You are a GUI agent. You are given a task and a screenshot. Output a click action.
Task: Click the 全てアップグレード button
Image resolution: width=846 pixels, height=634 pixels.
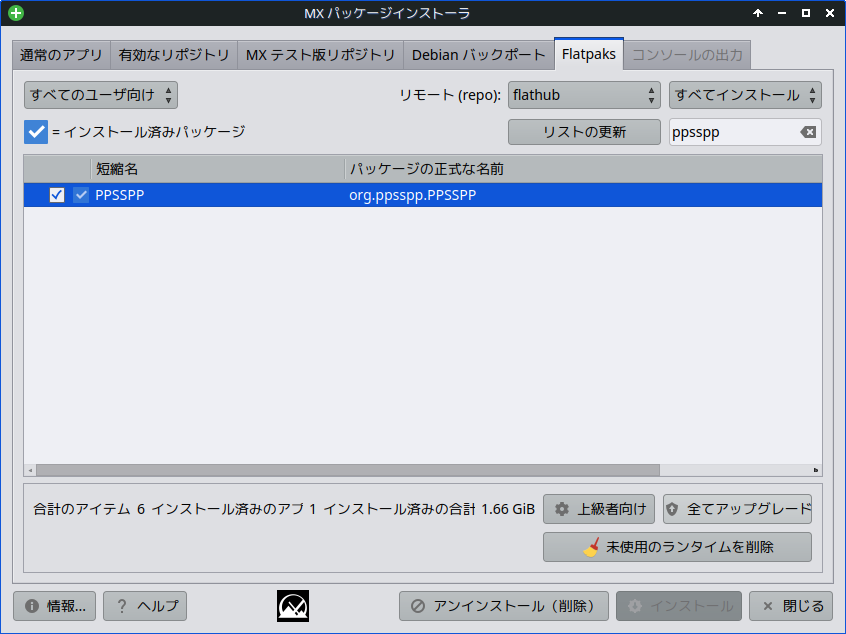738,509
